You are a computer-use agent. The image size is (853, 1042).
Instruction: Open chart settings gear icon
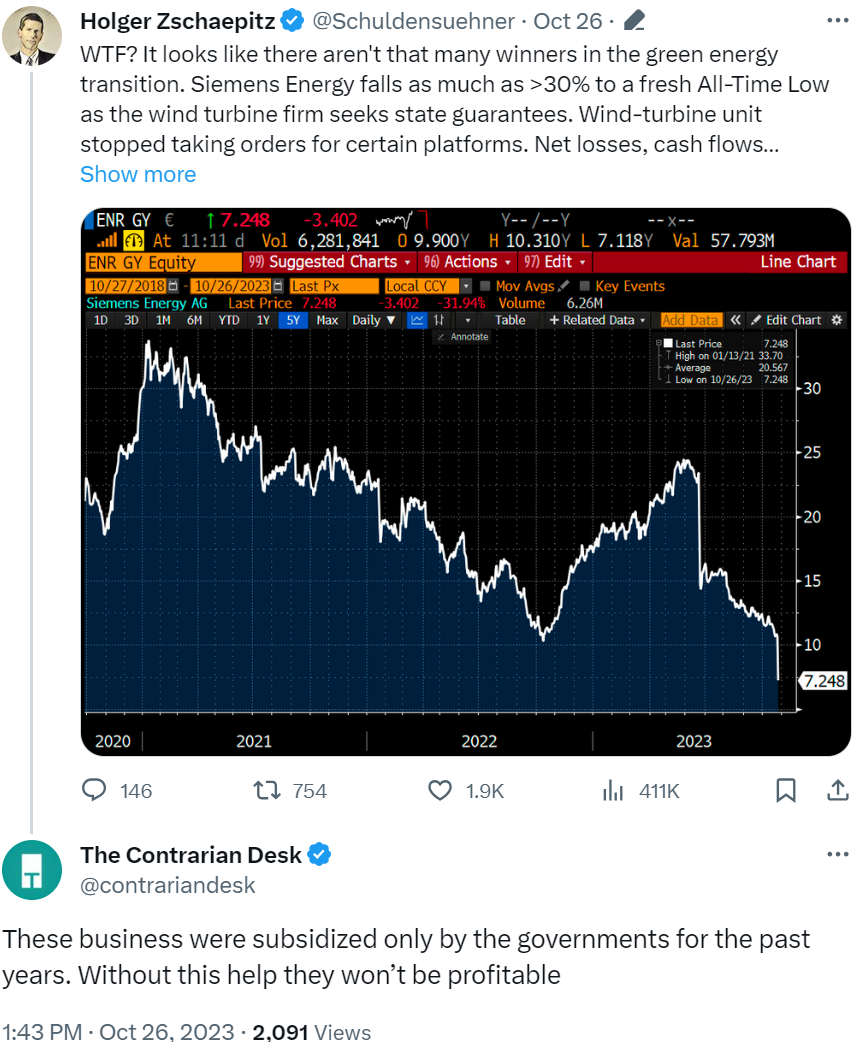[x=838, y=320]
